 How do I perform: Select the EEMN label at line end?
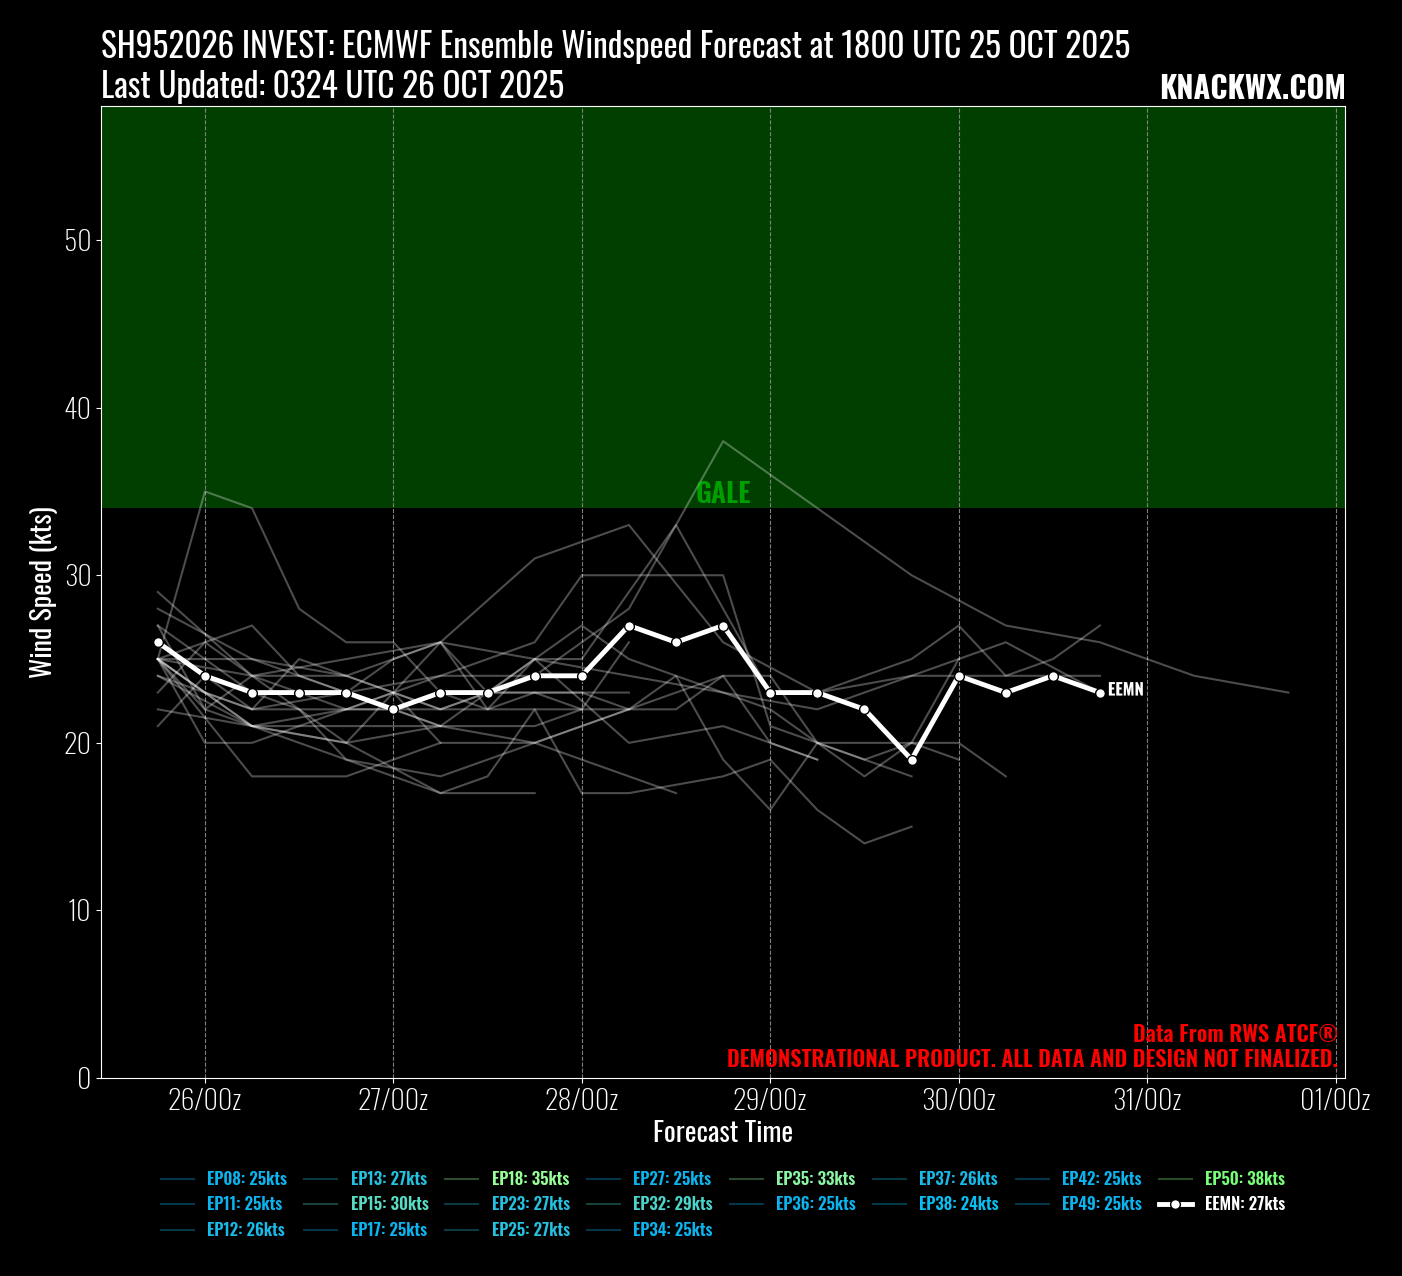click(x=1125, y=690)
